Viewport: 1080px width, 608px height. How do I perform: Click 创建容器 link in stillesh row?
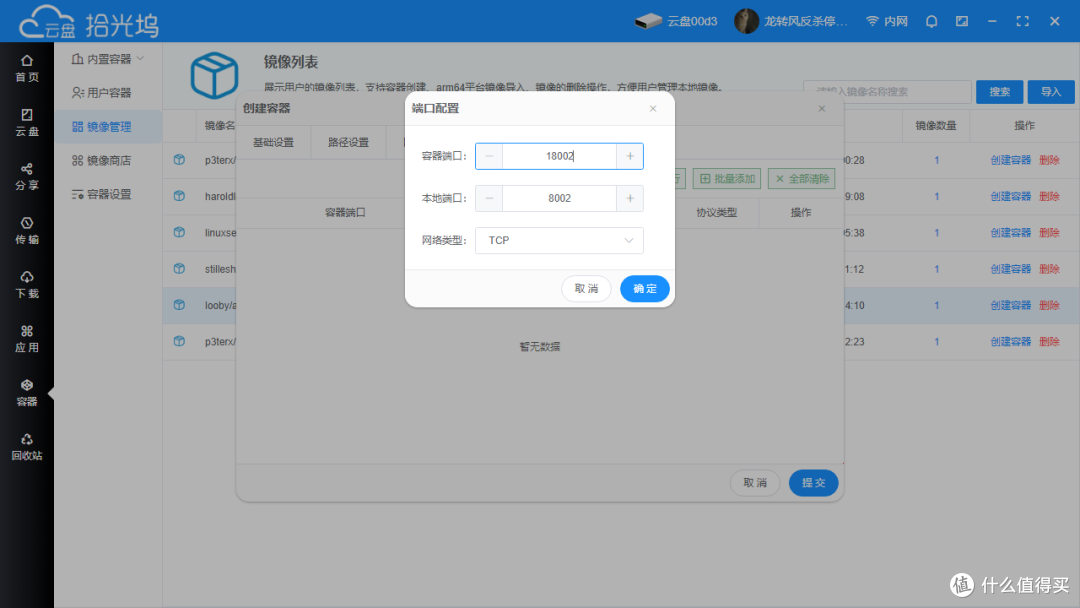[1010, 269]
